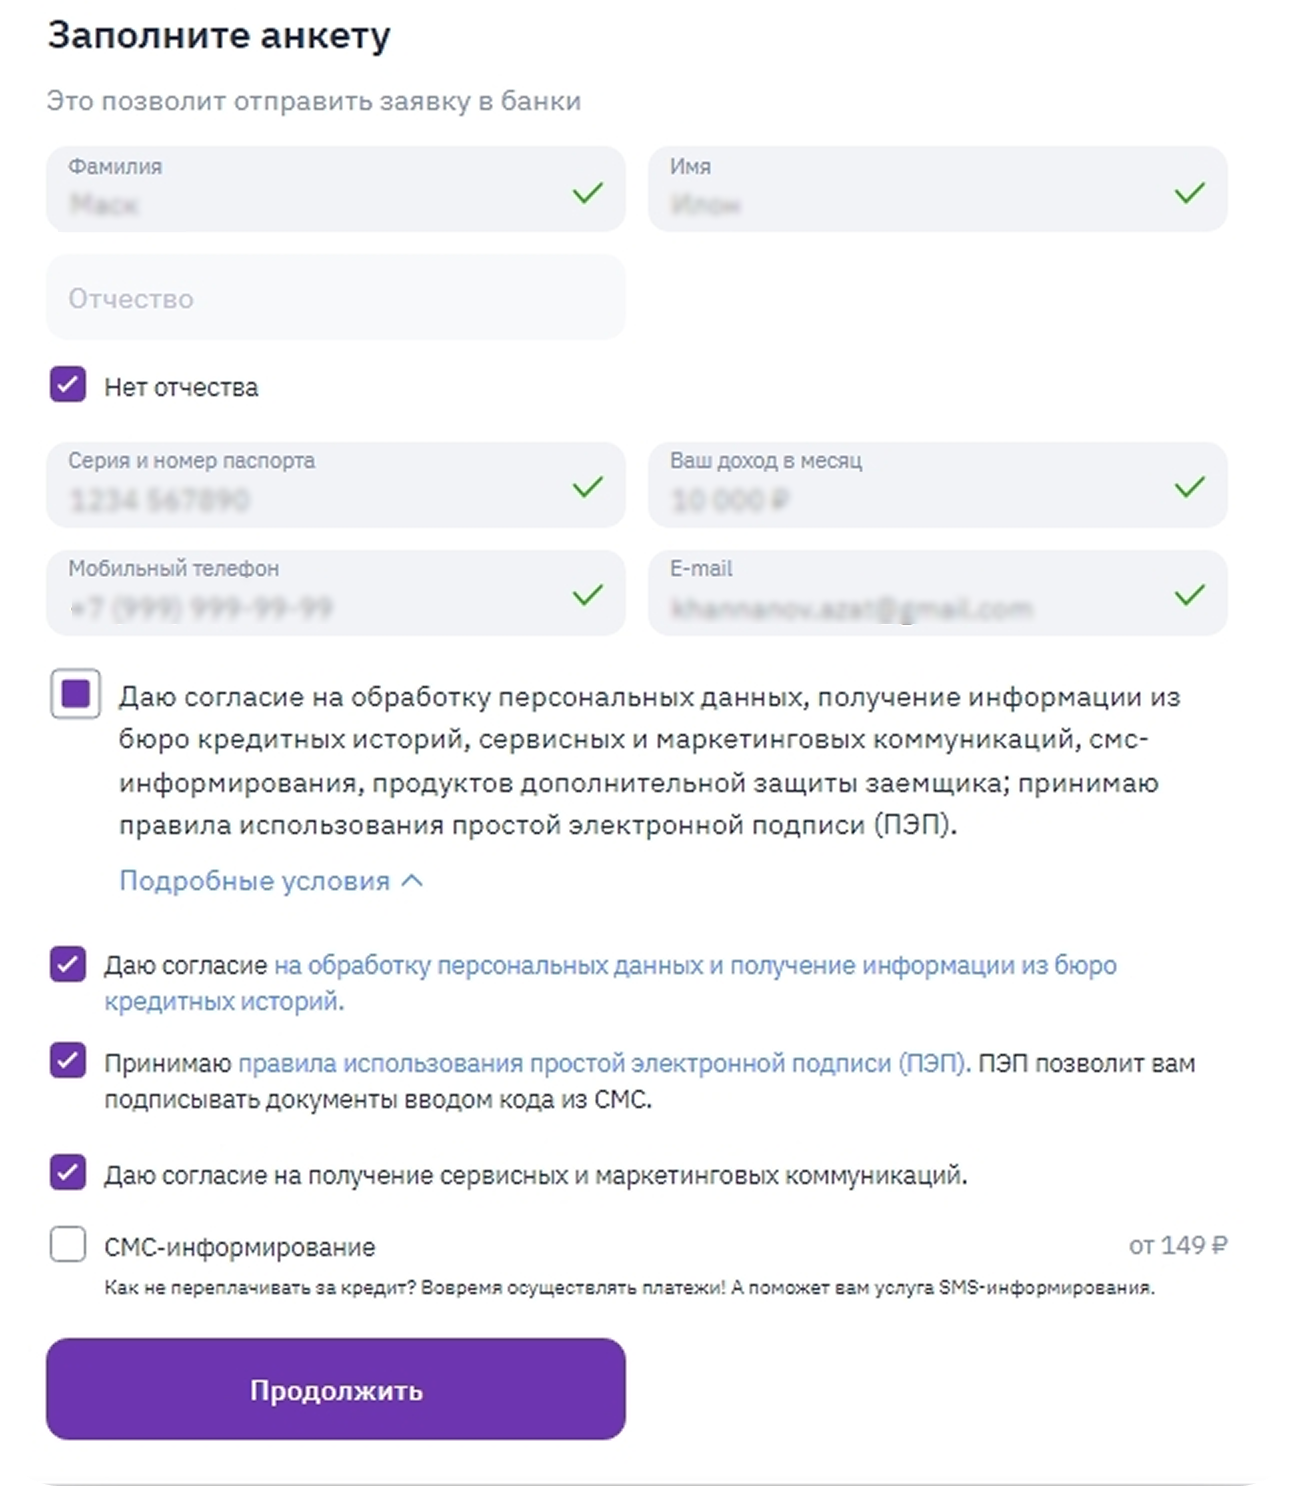Click the green checkmark in Фамилия field
The height and width of the screenshot is (1486, 1298).
click(588, 192)
